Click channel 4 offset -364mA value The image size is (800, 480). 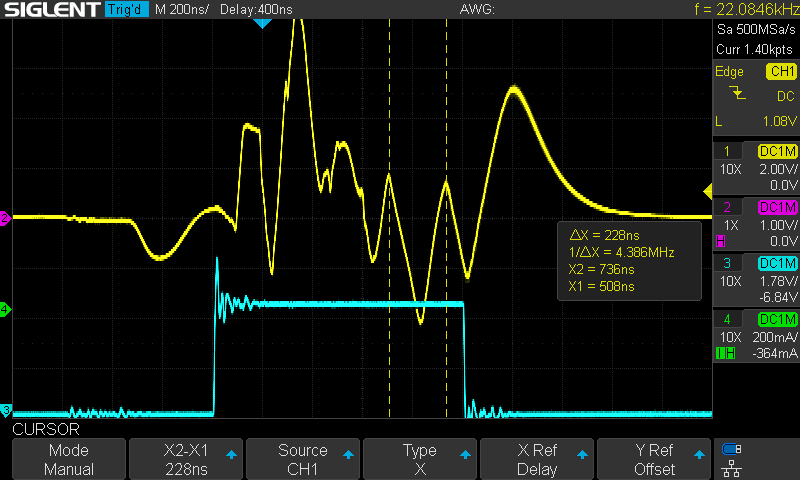774,353
